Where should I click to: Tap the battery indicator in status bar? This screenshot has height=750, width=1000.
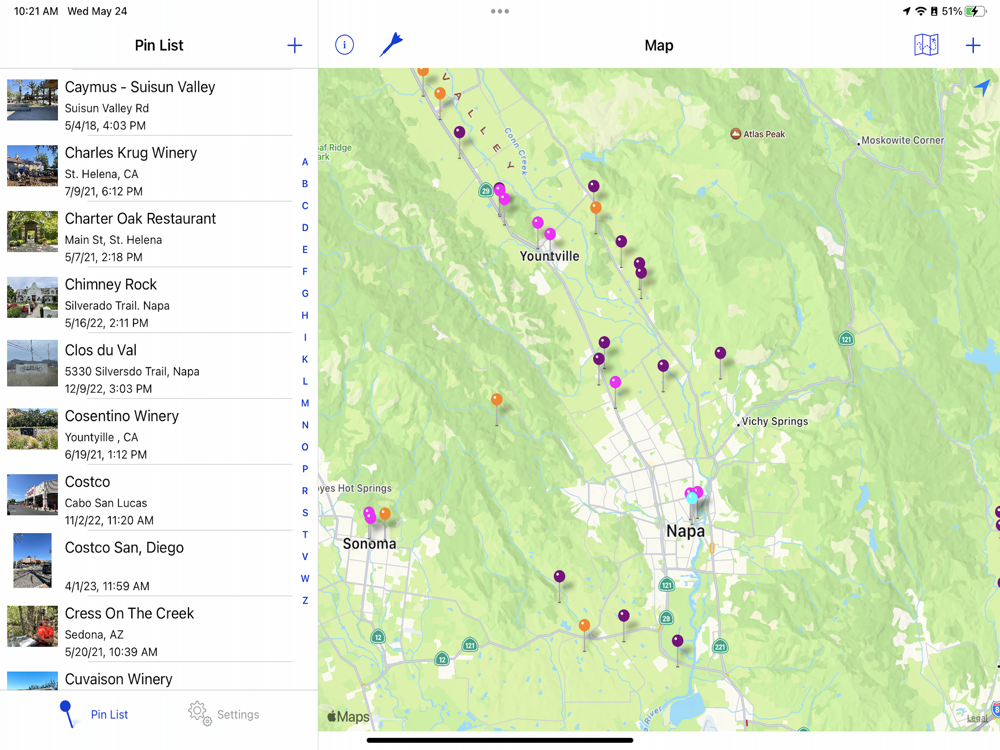click(x=975, y=11)
